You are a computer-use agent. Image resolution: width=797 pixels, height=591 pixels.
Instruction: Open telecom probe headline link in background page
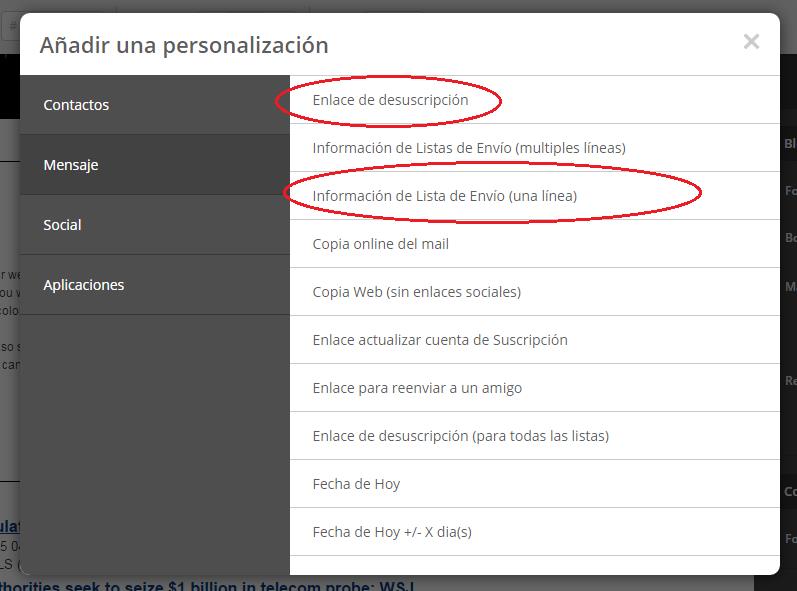pyautogui.click(x=207, y=585)
